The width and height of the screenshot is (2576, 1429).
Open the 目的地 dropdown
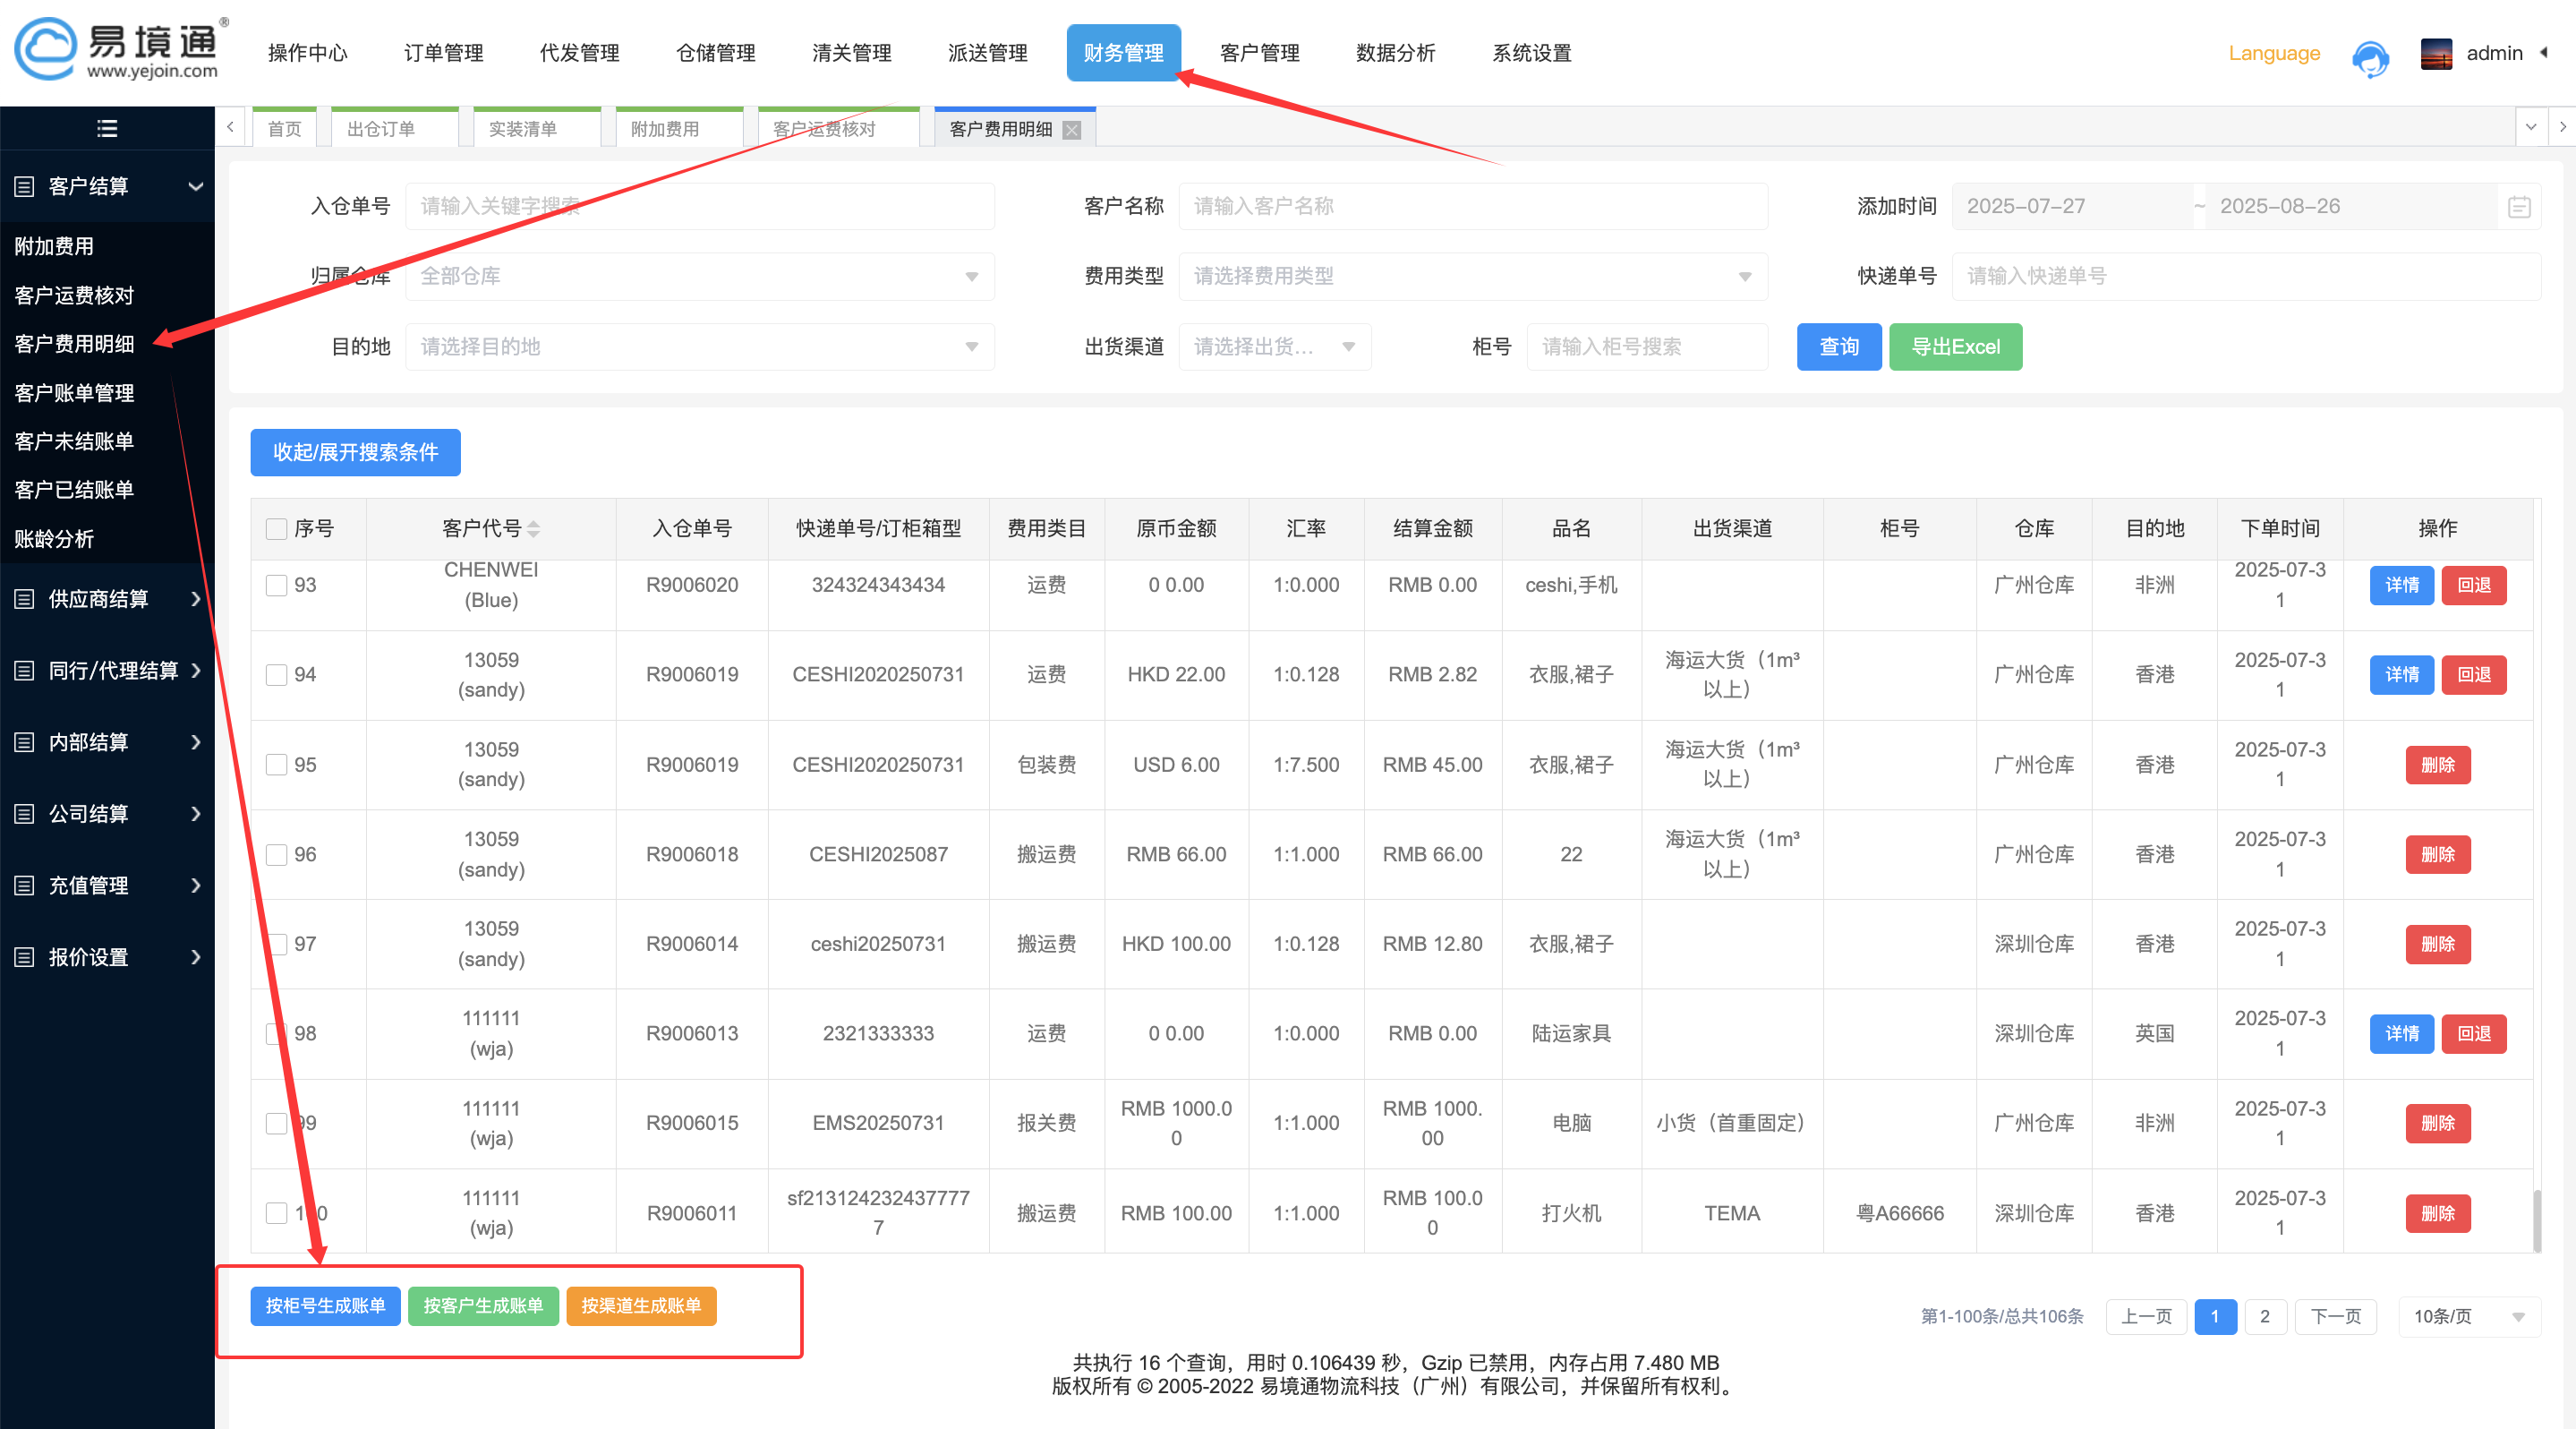click(700, 347)
